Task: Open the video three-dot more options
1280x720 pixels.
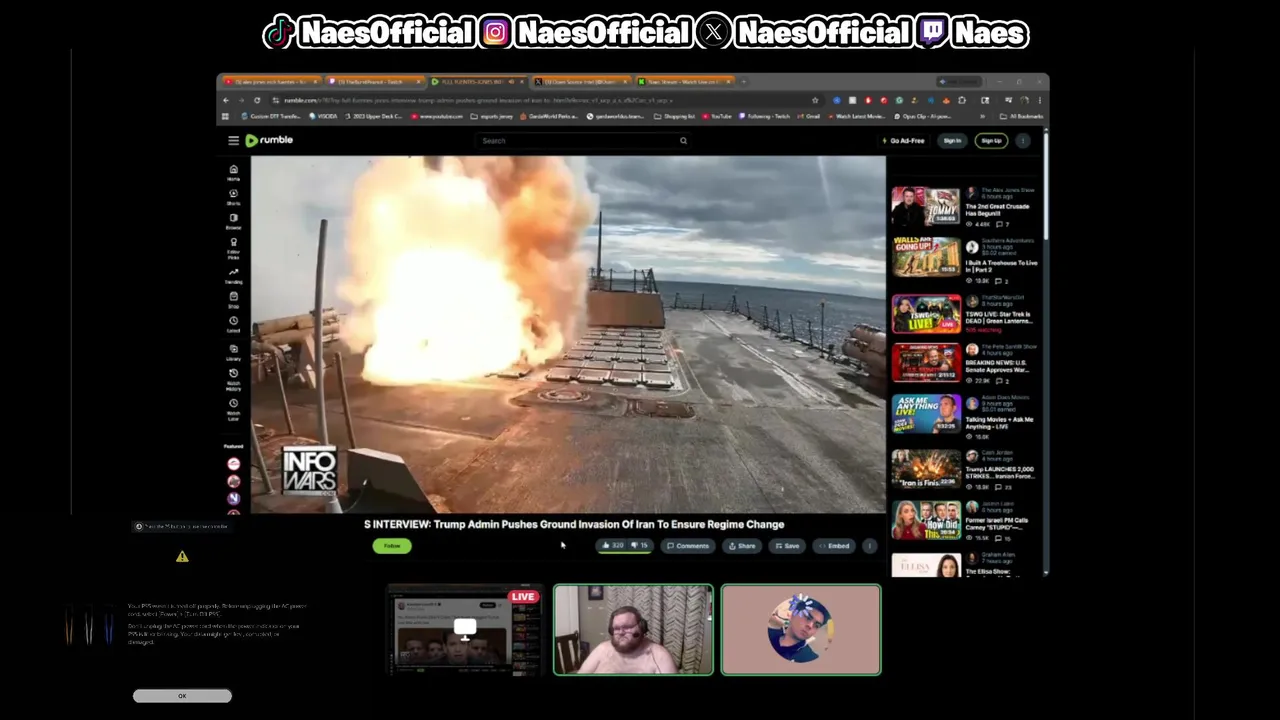Action: pyautogui.click(x=869, y=546)
